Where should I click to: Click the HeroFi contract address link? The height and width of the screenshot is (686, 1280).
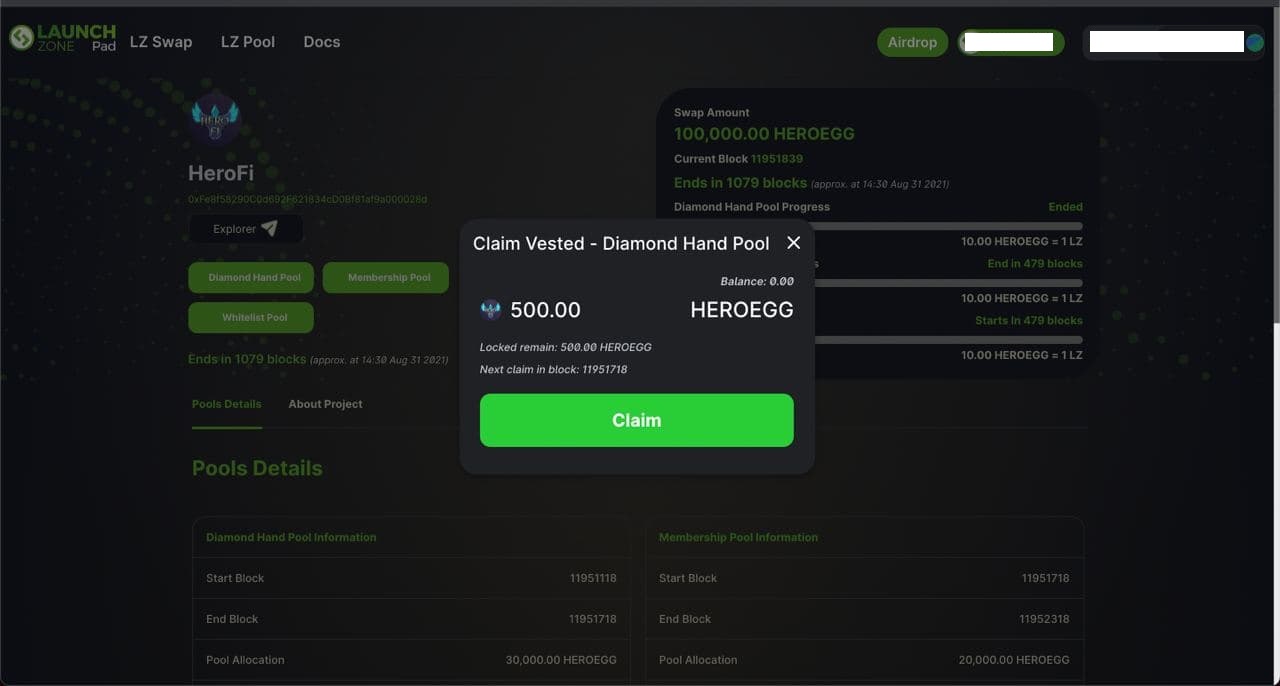click(307, 199)
